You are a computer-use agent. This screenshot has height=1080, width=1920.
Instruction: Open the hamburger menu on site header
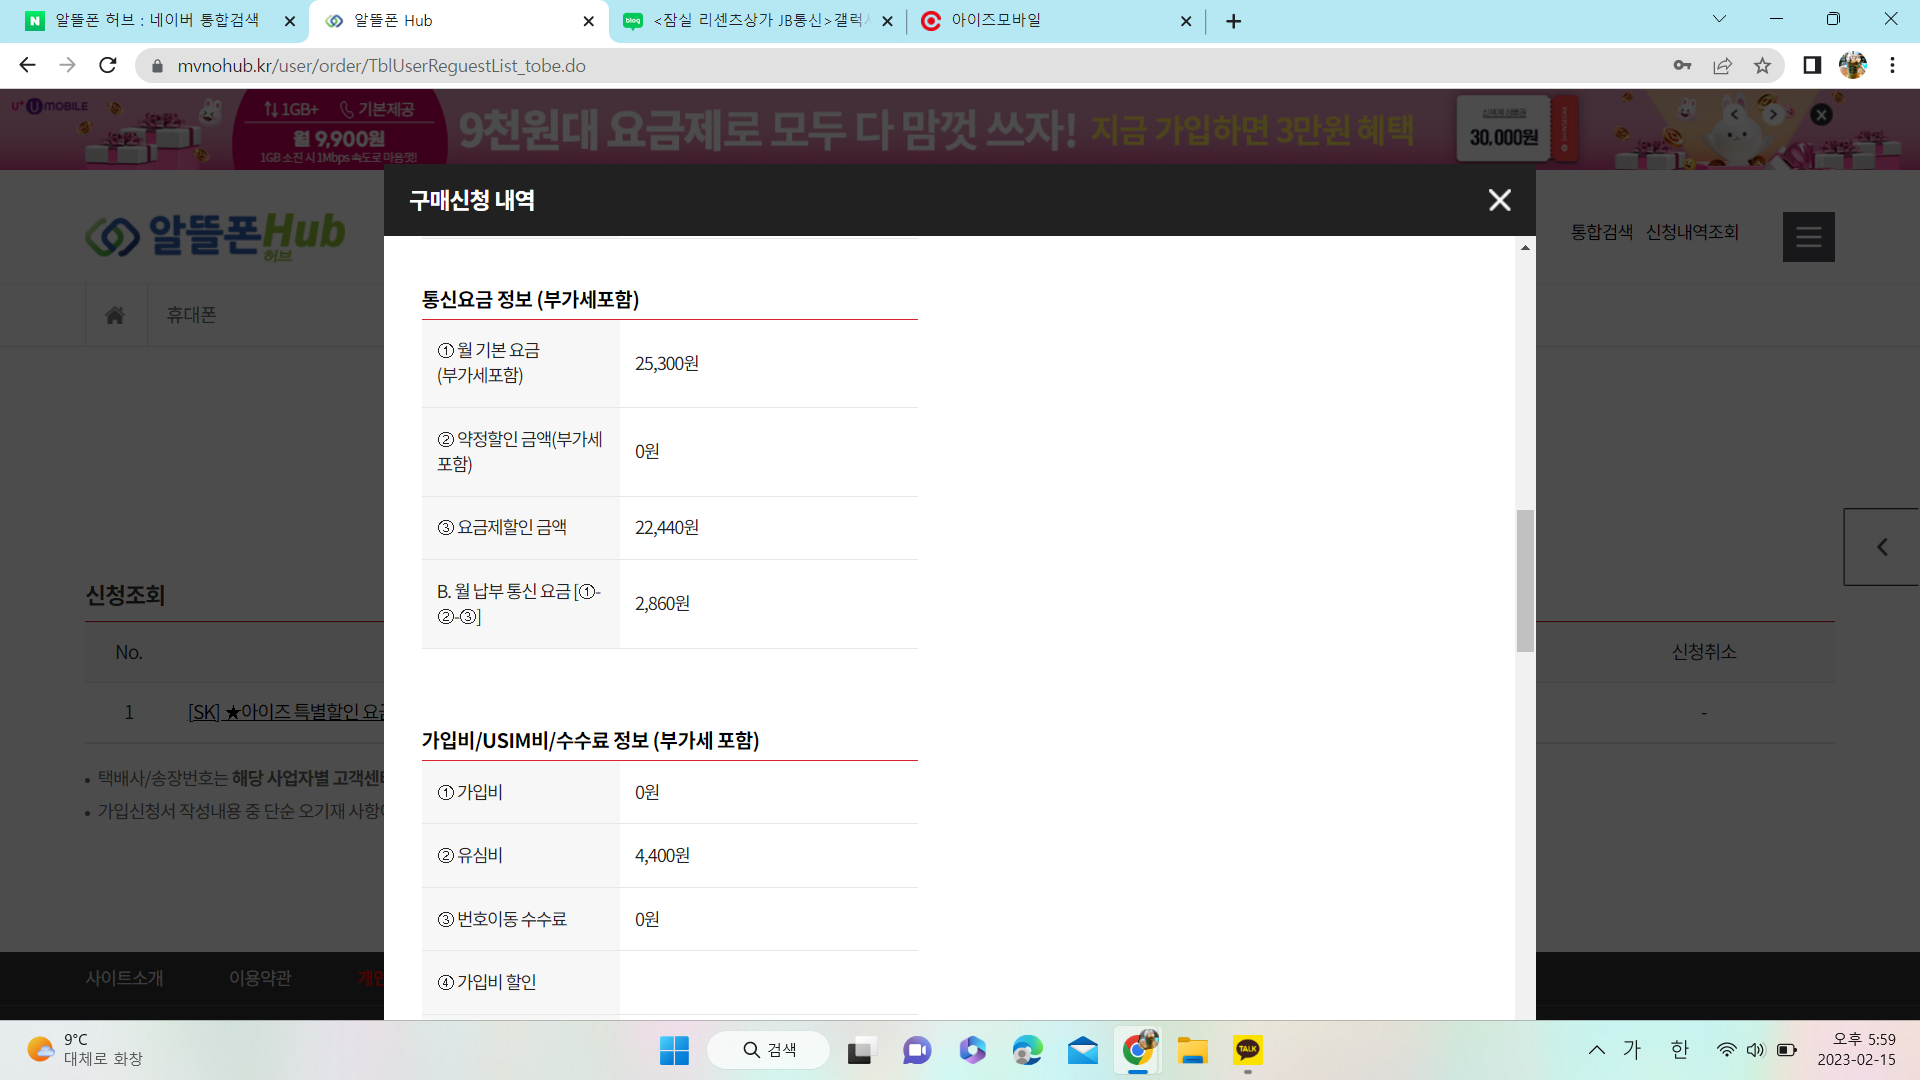[1808, 237]
